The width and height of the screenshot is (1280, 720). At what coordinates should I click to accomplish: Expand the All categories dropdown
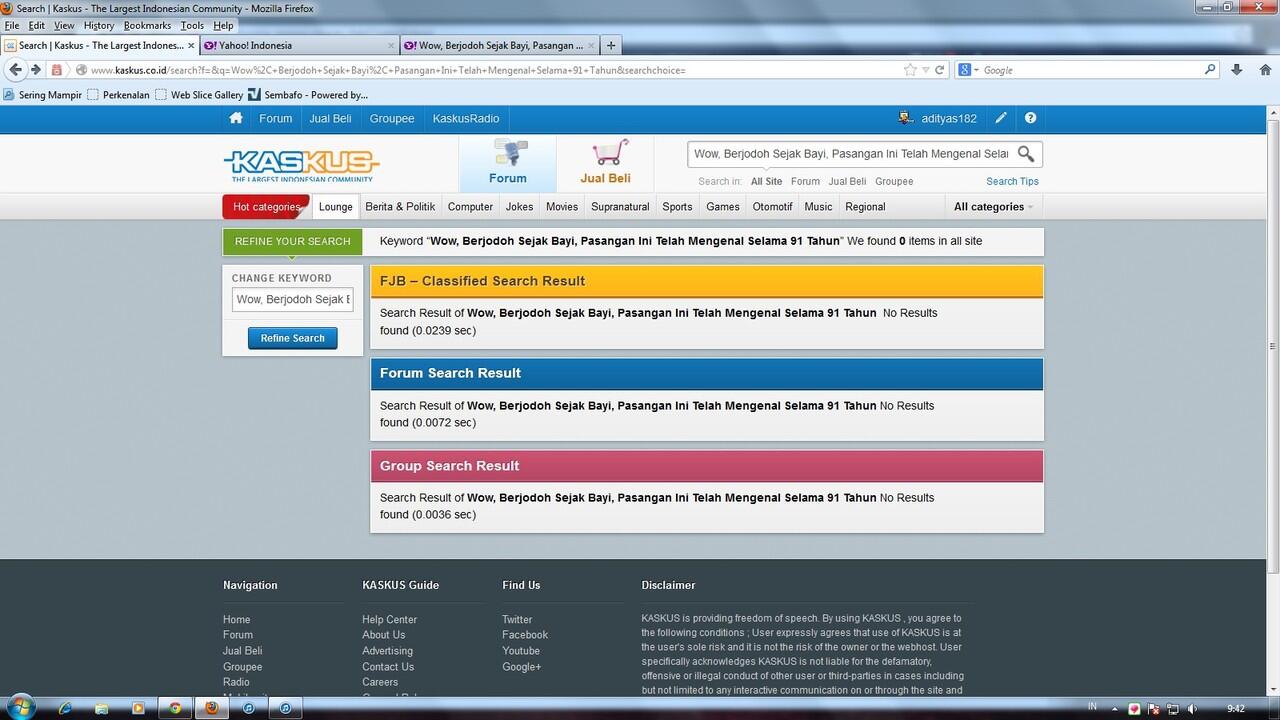point(992,207)
